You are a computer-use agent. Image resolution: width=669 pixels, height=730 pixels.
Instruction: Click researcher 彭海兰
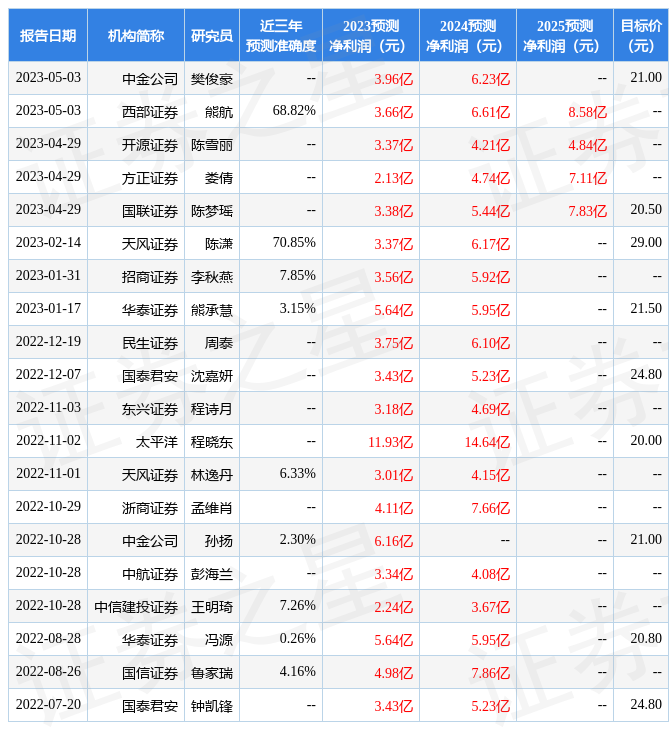point(212,575)
